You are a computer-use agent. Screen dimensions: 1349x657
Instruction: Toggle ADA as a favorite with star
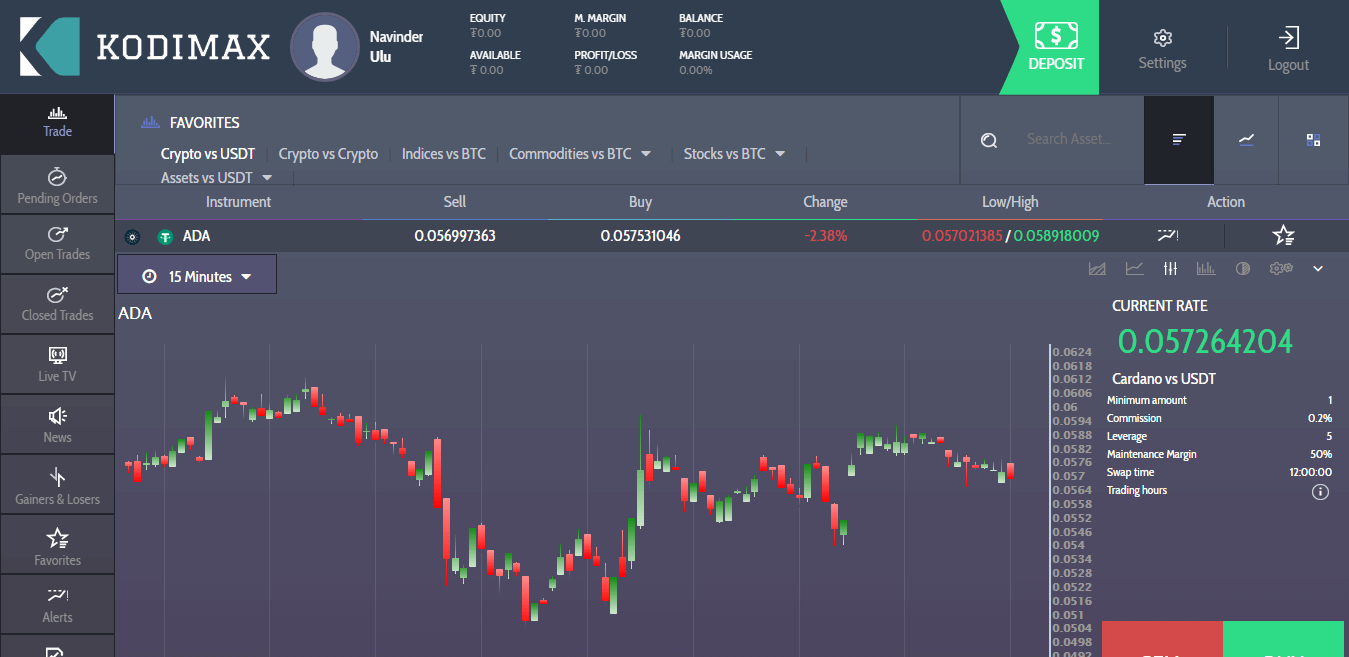[x=1283, y=236]
